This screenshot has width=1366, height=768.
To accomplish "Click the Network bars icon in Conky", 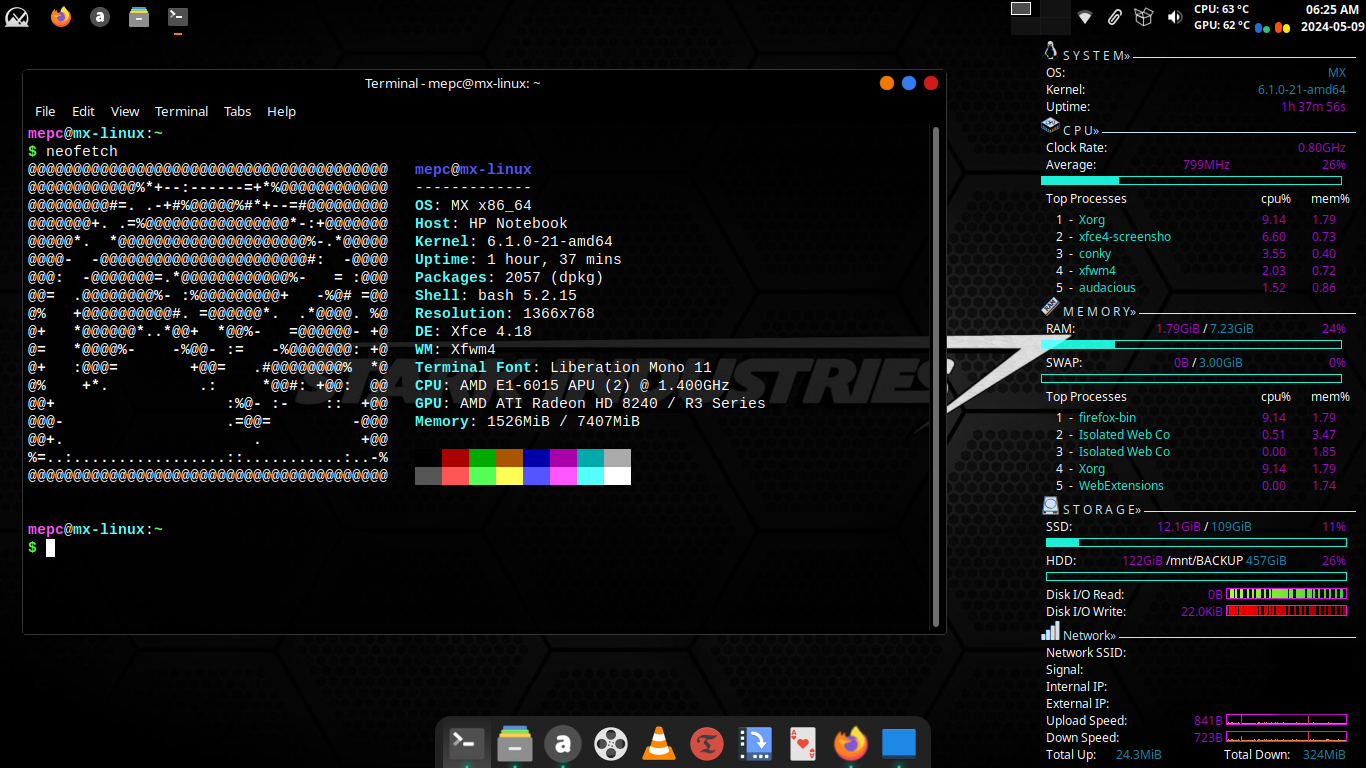I will pyautogui.click(x=1050, y=631).
